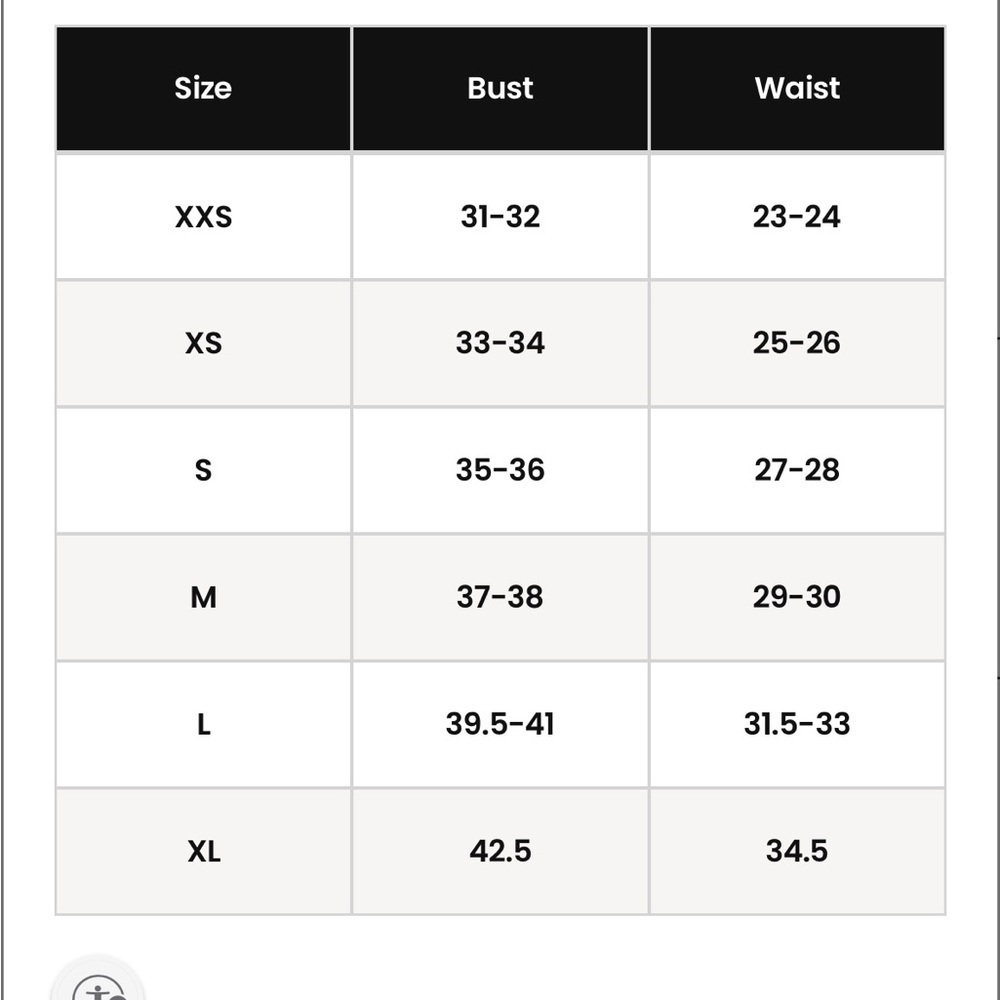Click the 27-28 waist measurement
The image size is (1000, 1000).
[x=797, y=470]
